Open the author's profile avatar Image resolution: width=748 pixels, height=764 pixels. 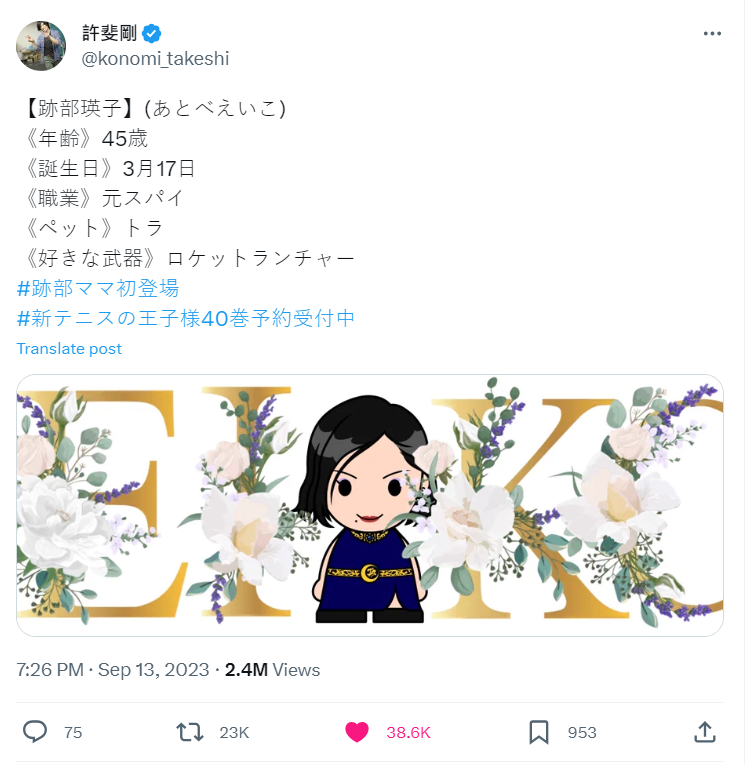[41, 46]
